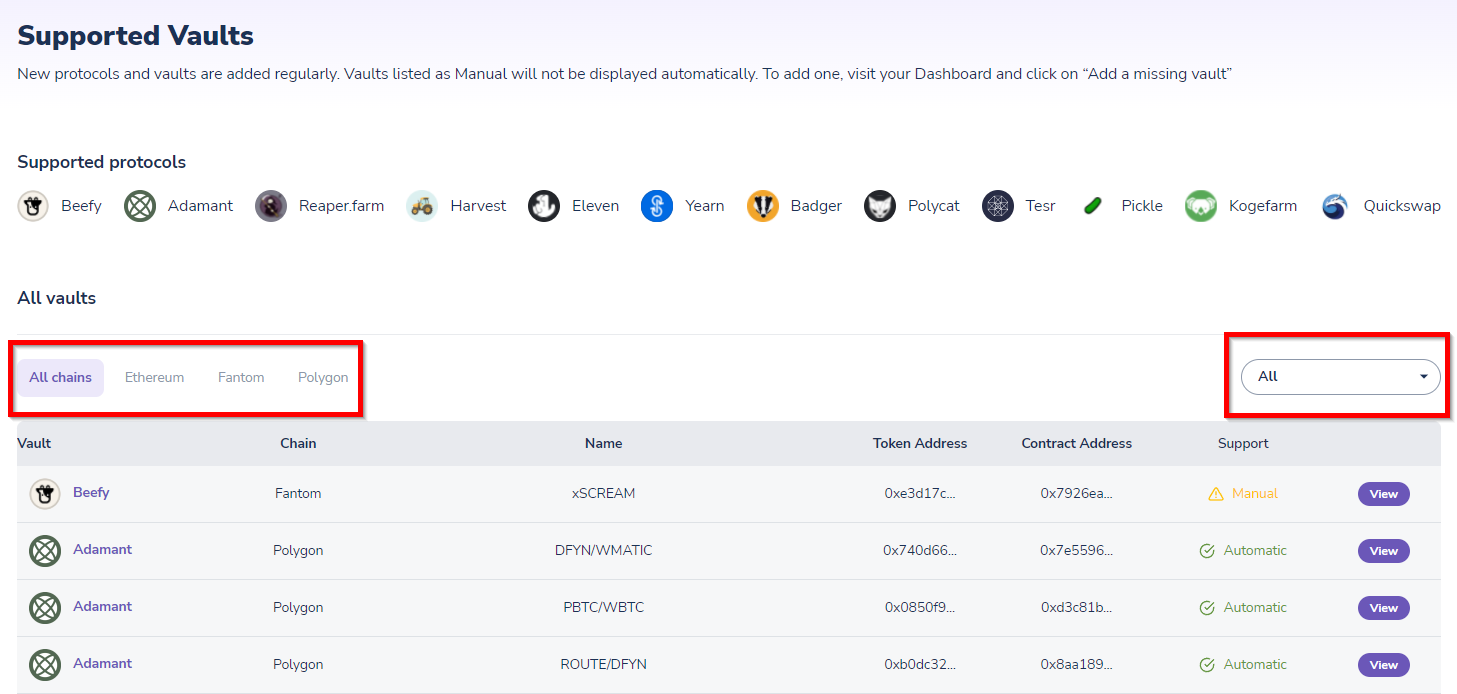
Task: Click the Beefy protocol cow icon
Action: pyautogui.click(x=33, y=206)
